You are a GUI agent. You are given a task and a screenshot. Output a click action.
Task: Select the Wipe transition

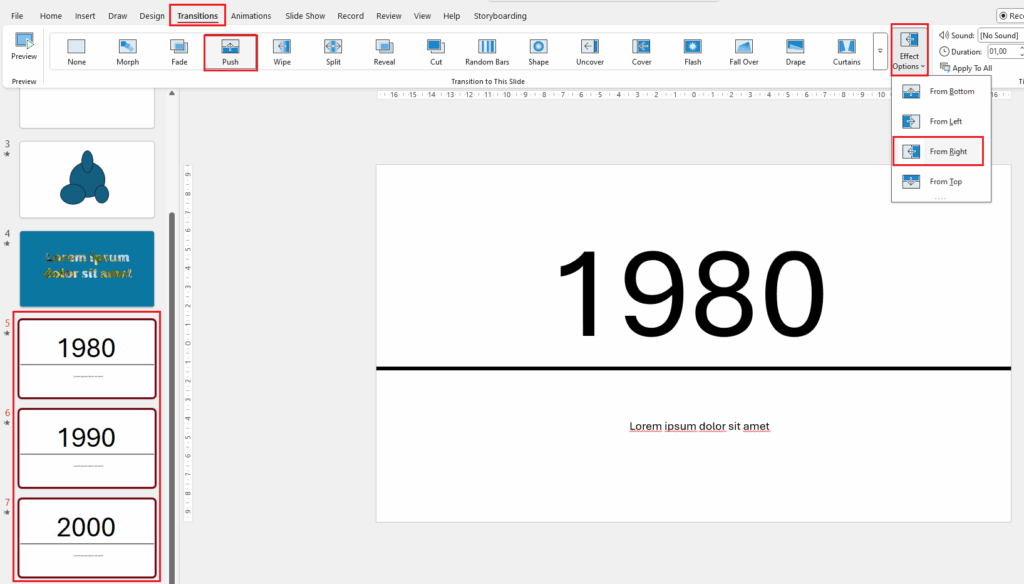(x=282, y=47)
